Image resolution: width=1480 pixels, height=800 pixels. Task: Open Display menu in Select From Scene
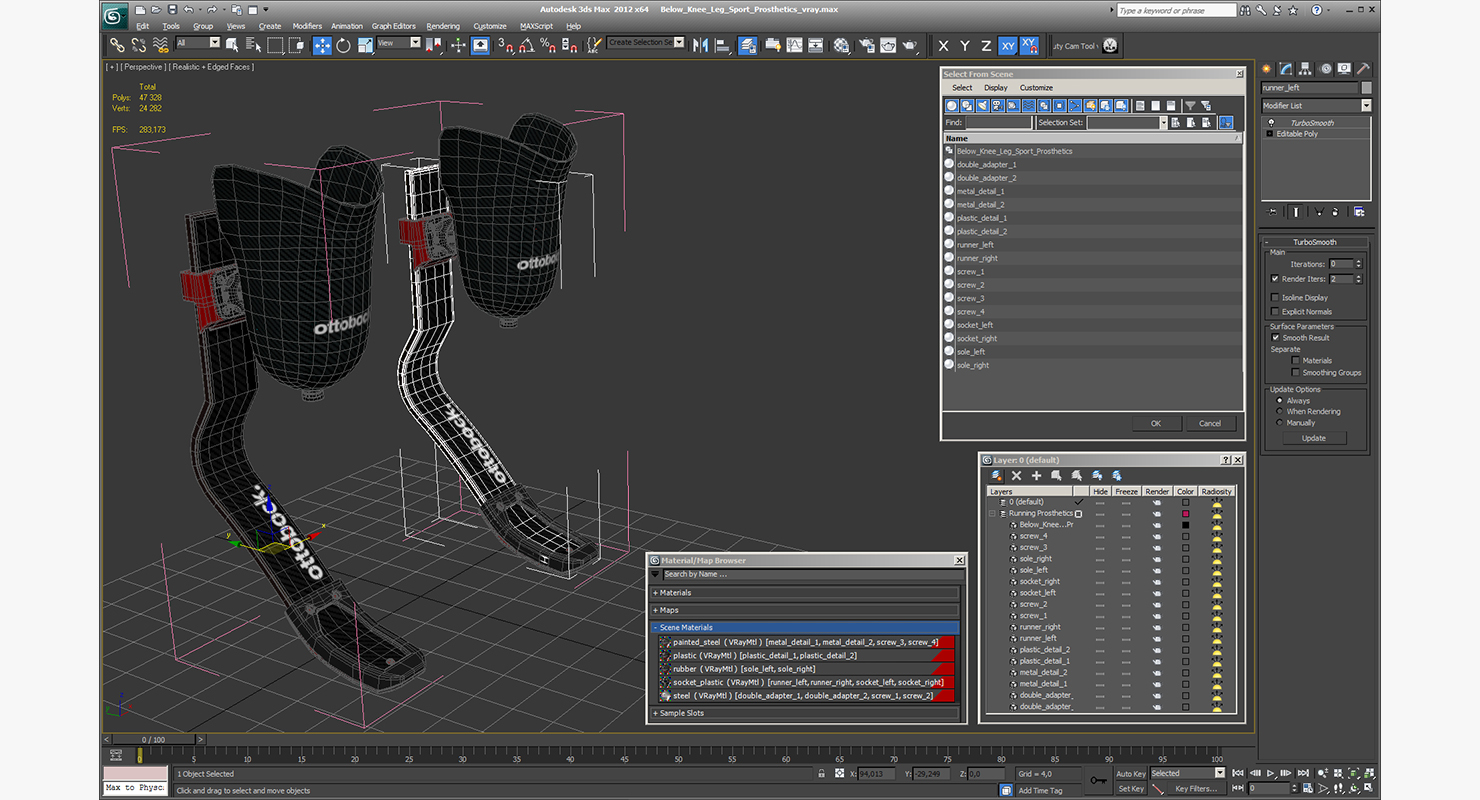coord(996,88)
